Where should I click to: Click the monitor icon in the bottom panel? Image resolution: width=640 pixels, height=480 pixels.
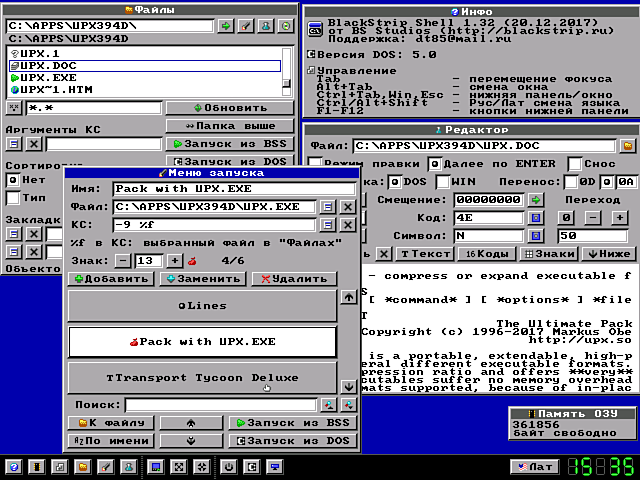pos(275,467)
